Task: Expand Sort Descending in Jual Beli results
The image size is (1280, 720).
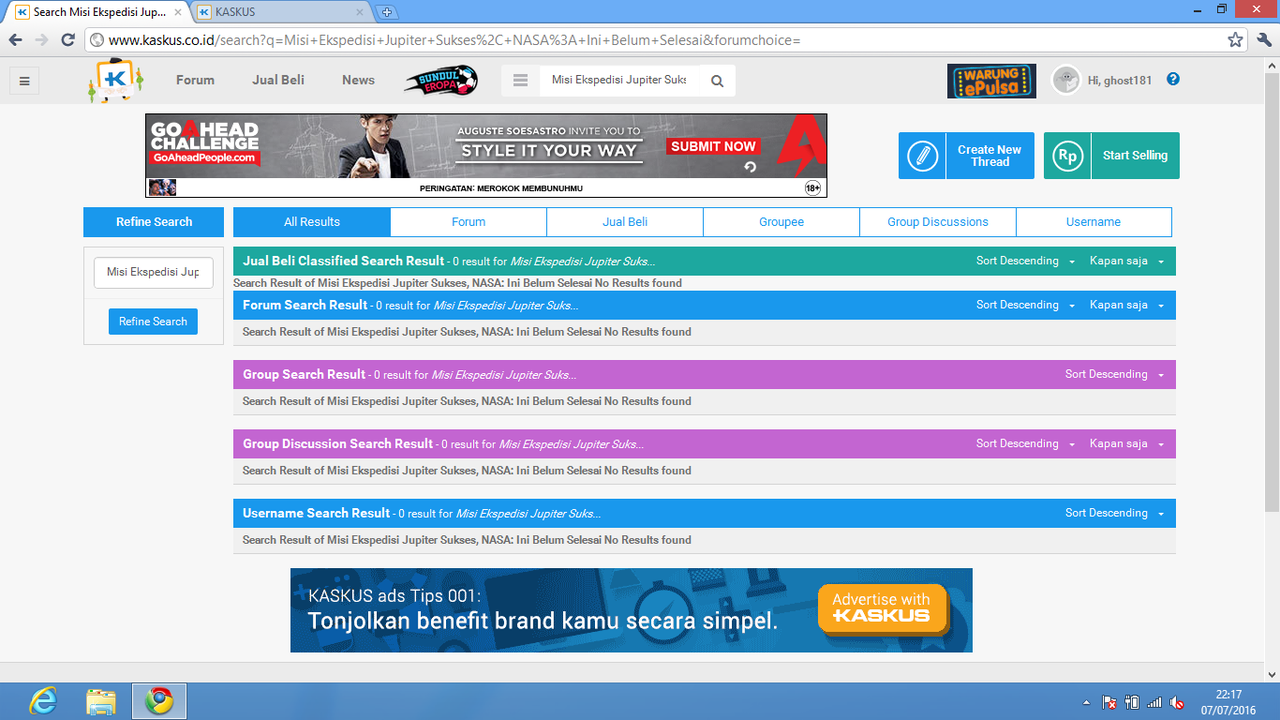Action: (1026, 261)
